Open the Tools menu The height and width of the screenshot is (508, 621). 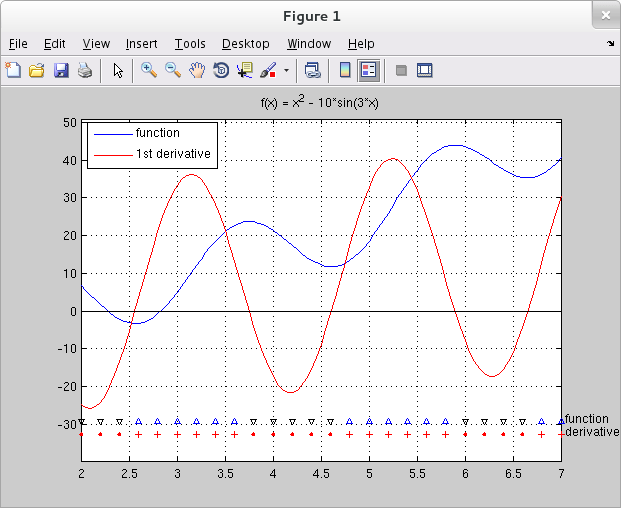point(190,44)
